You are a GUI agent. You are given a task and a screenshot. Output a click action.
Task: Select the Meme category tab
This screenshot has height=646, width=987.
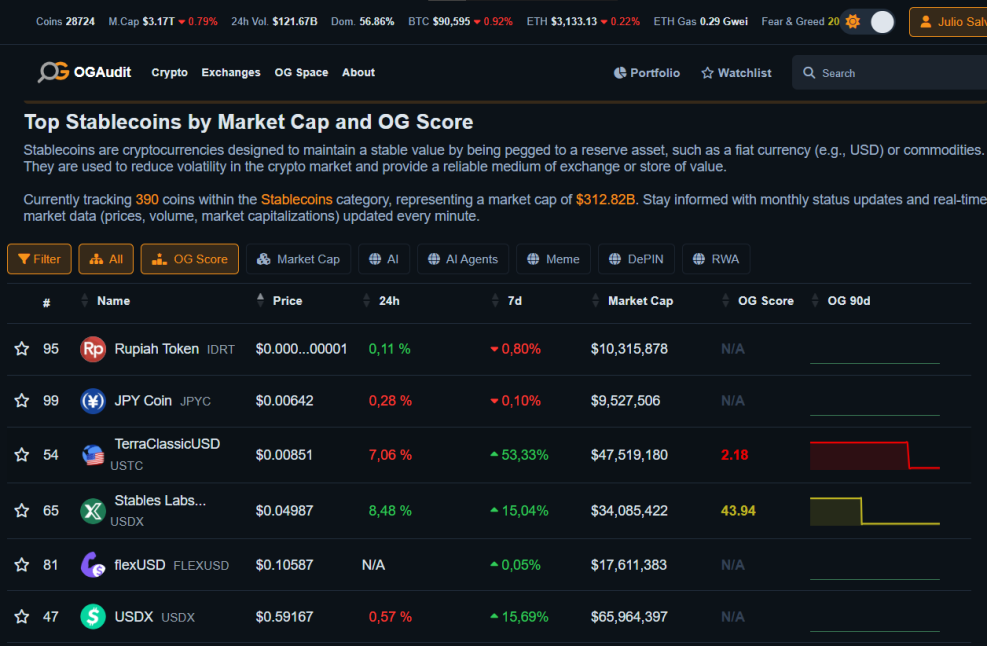click(553, 259)
